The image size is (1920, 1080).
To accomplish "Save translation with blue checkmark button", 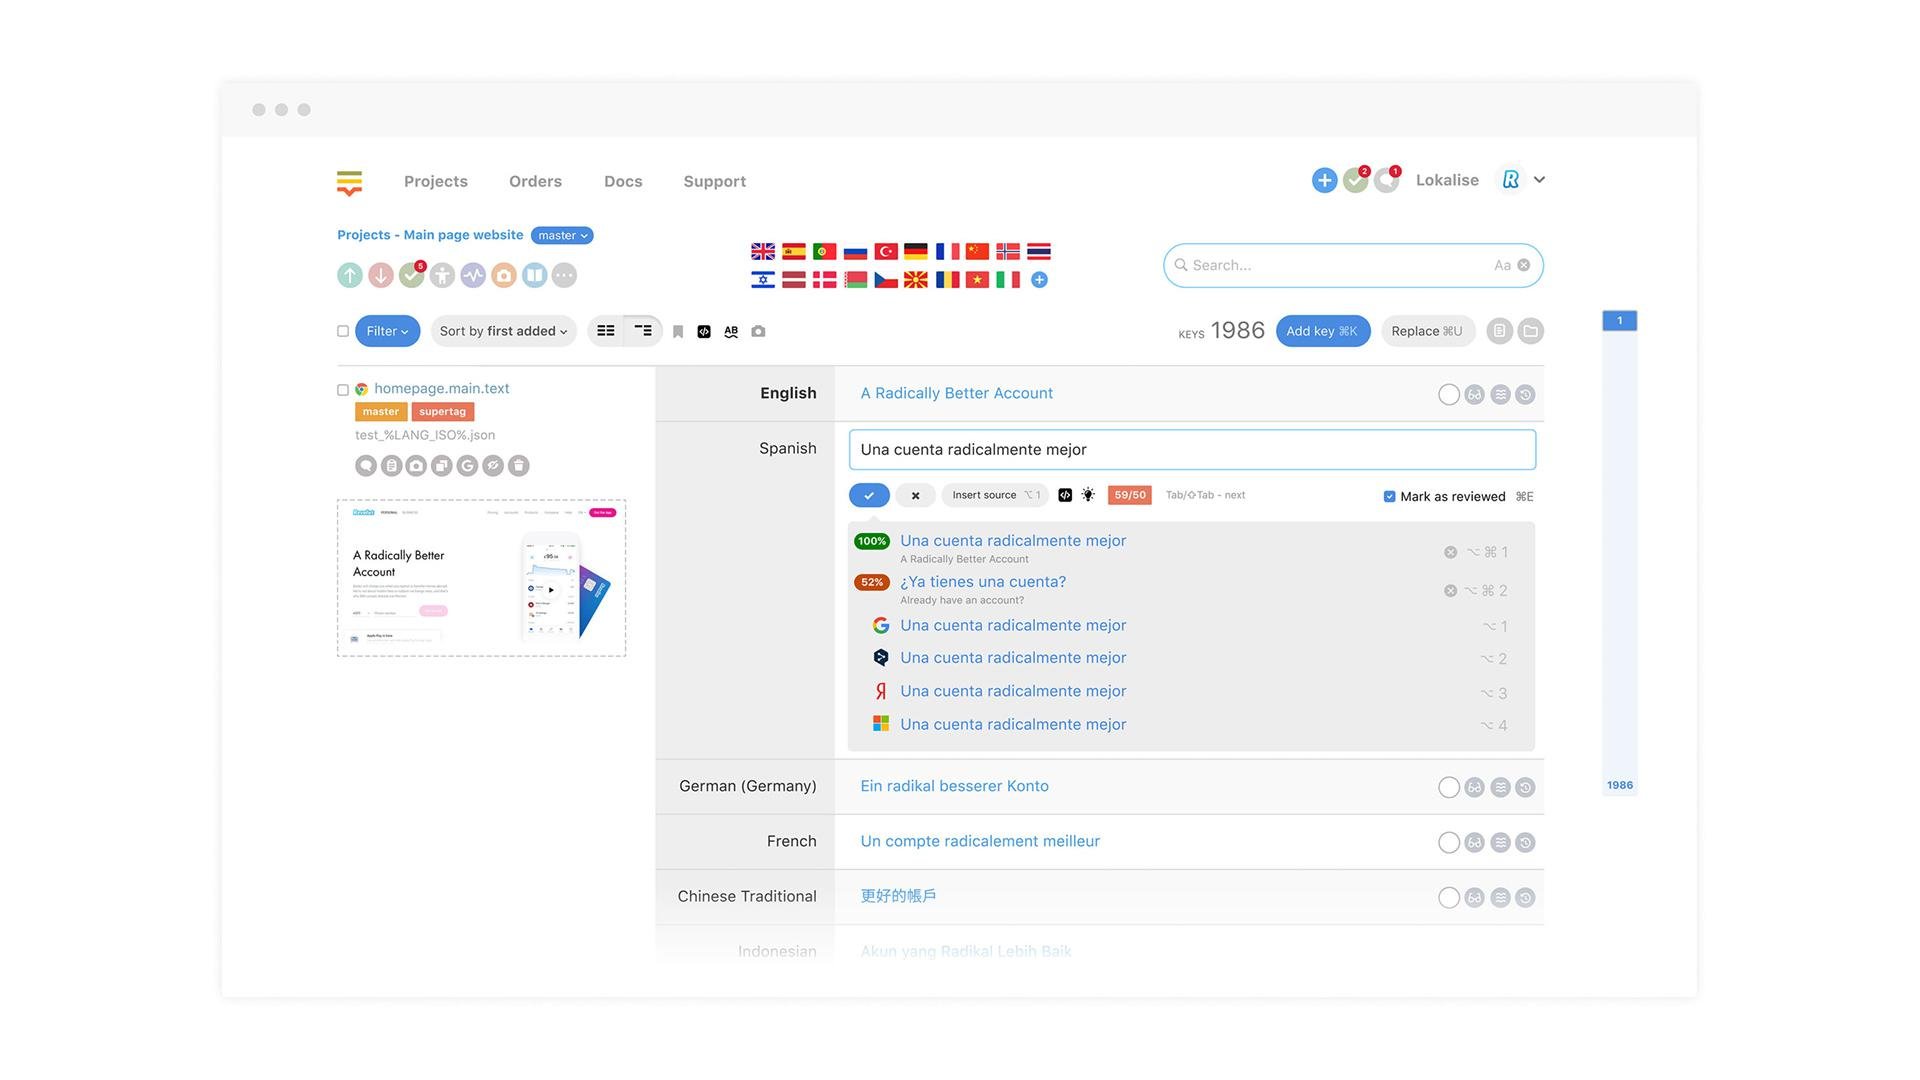I will click(869, 495).
